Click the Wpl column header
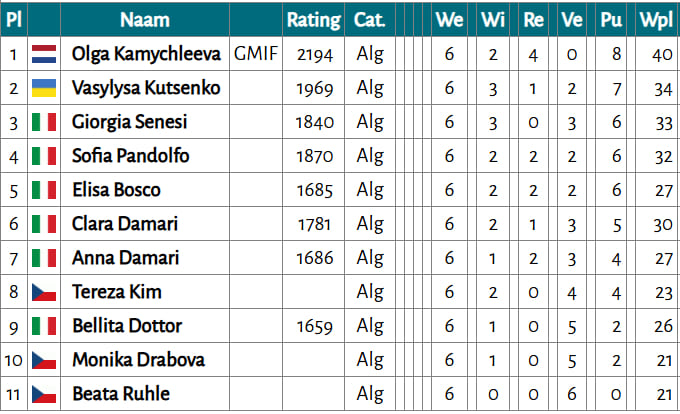Image resolution: width=680 pixels, height=414 pixels. coord(655,19)
